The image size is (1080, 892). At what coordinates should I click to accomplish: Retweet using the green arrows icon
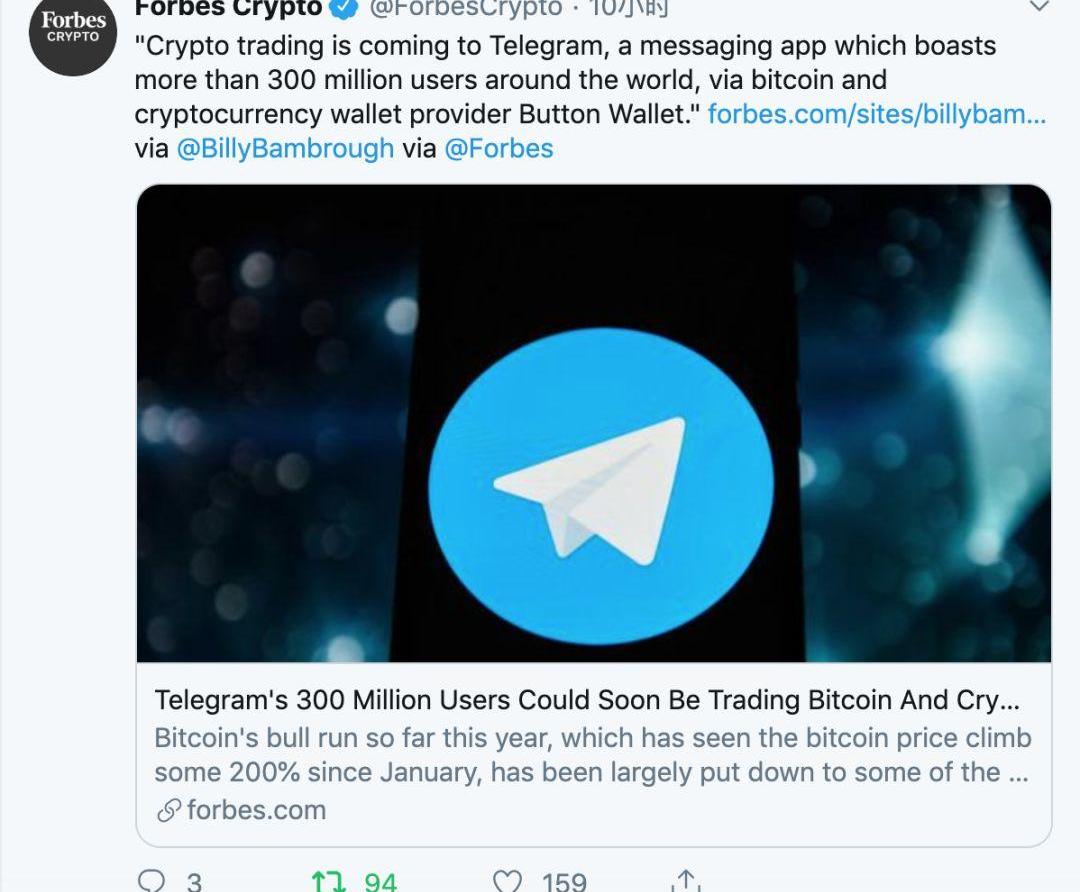pyautogui.click(x=328, y=882)
